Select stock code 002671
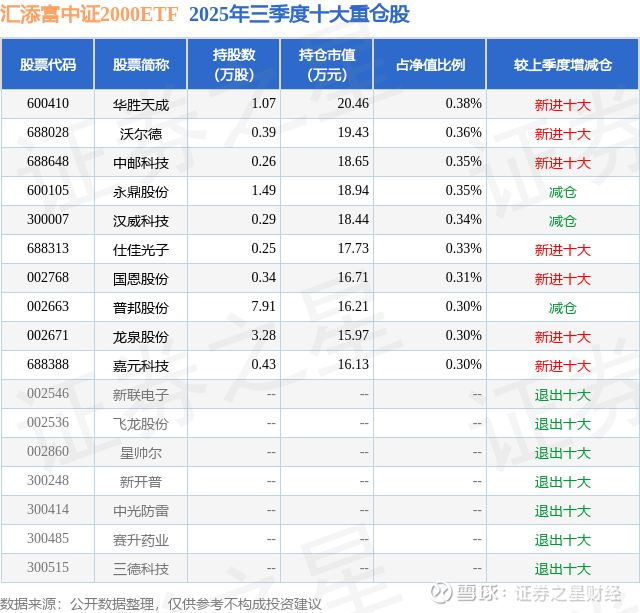Image resolution: width=640 pixels, height=613 pixels. [48, 335]
